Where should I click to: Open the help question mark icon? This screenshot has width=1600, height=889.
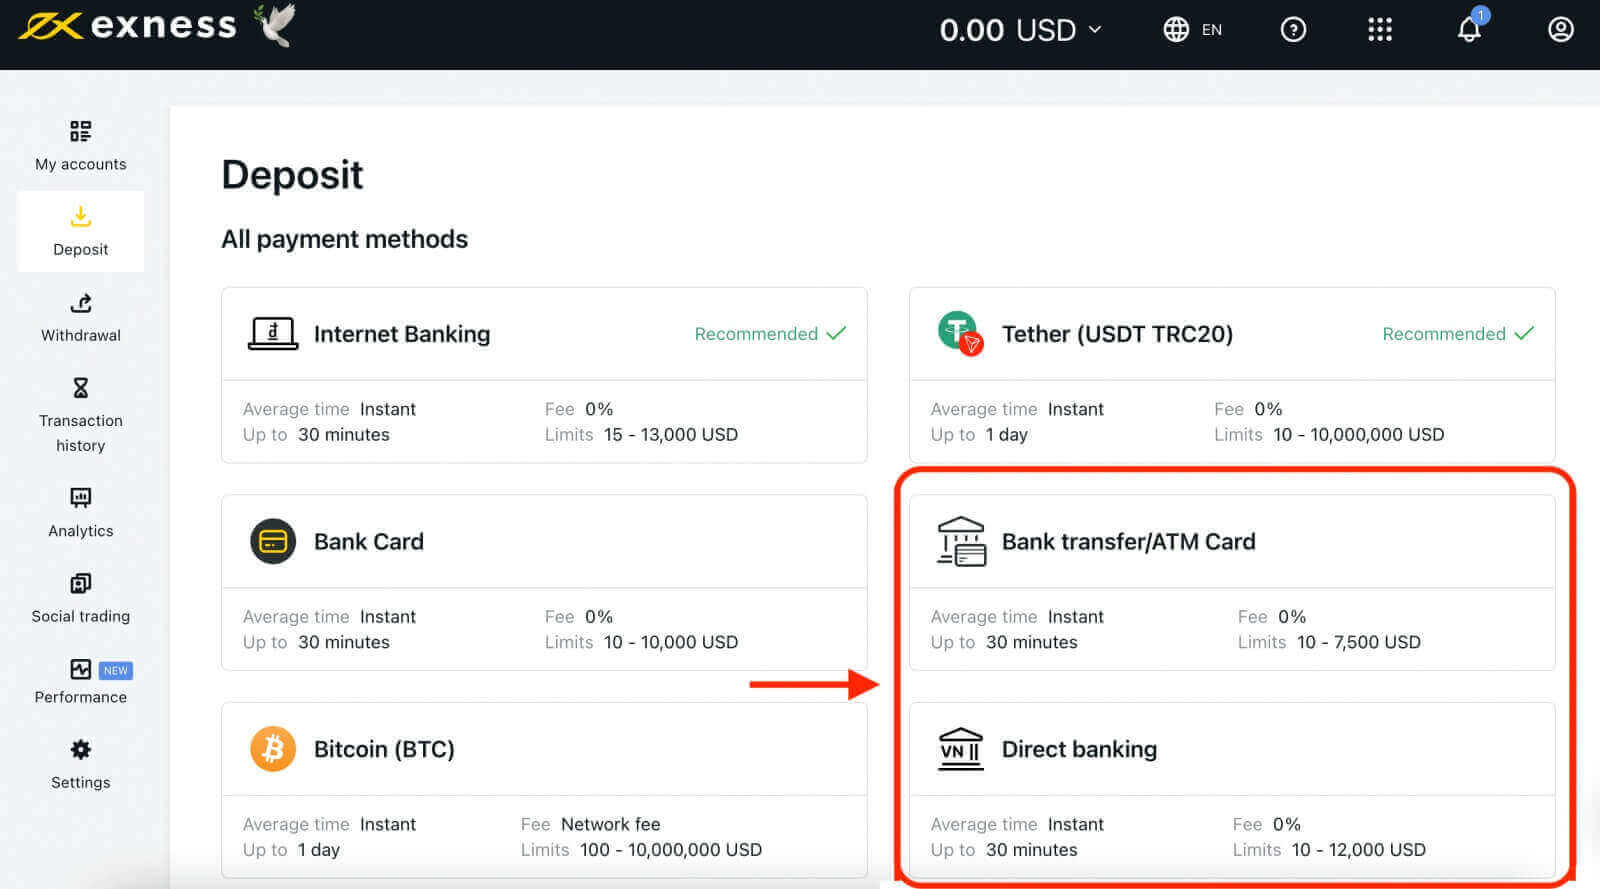click(1293, 30)
